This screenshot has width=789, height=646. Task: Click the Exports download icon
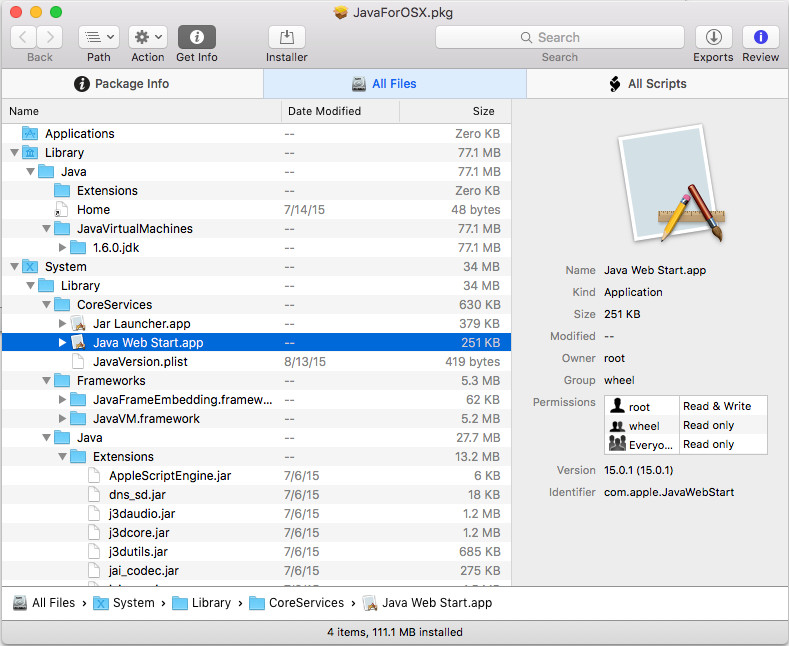coord(714,37)
